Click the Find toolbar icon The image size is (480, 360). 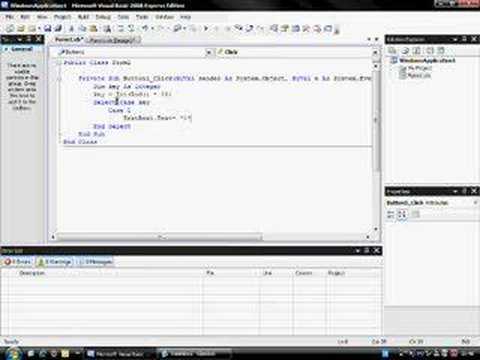[107, 29]
